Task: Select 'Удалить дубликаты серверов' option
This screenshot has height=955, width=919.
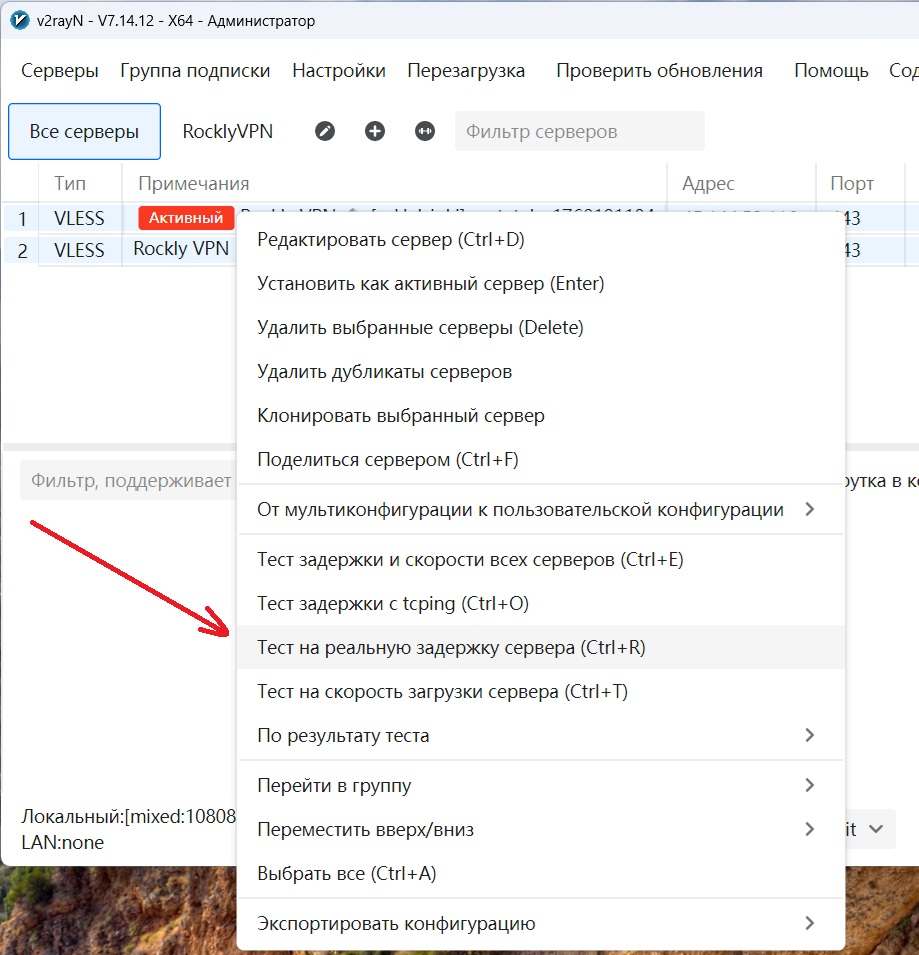Action: click(384, 372)
